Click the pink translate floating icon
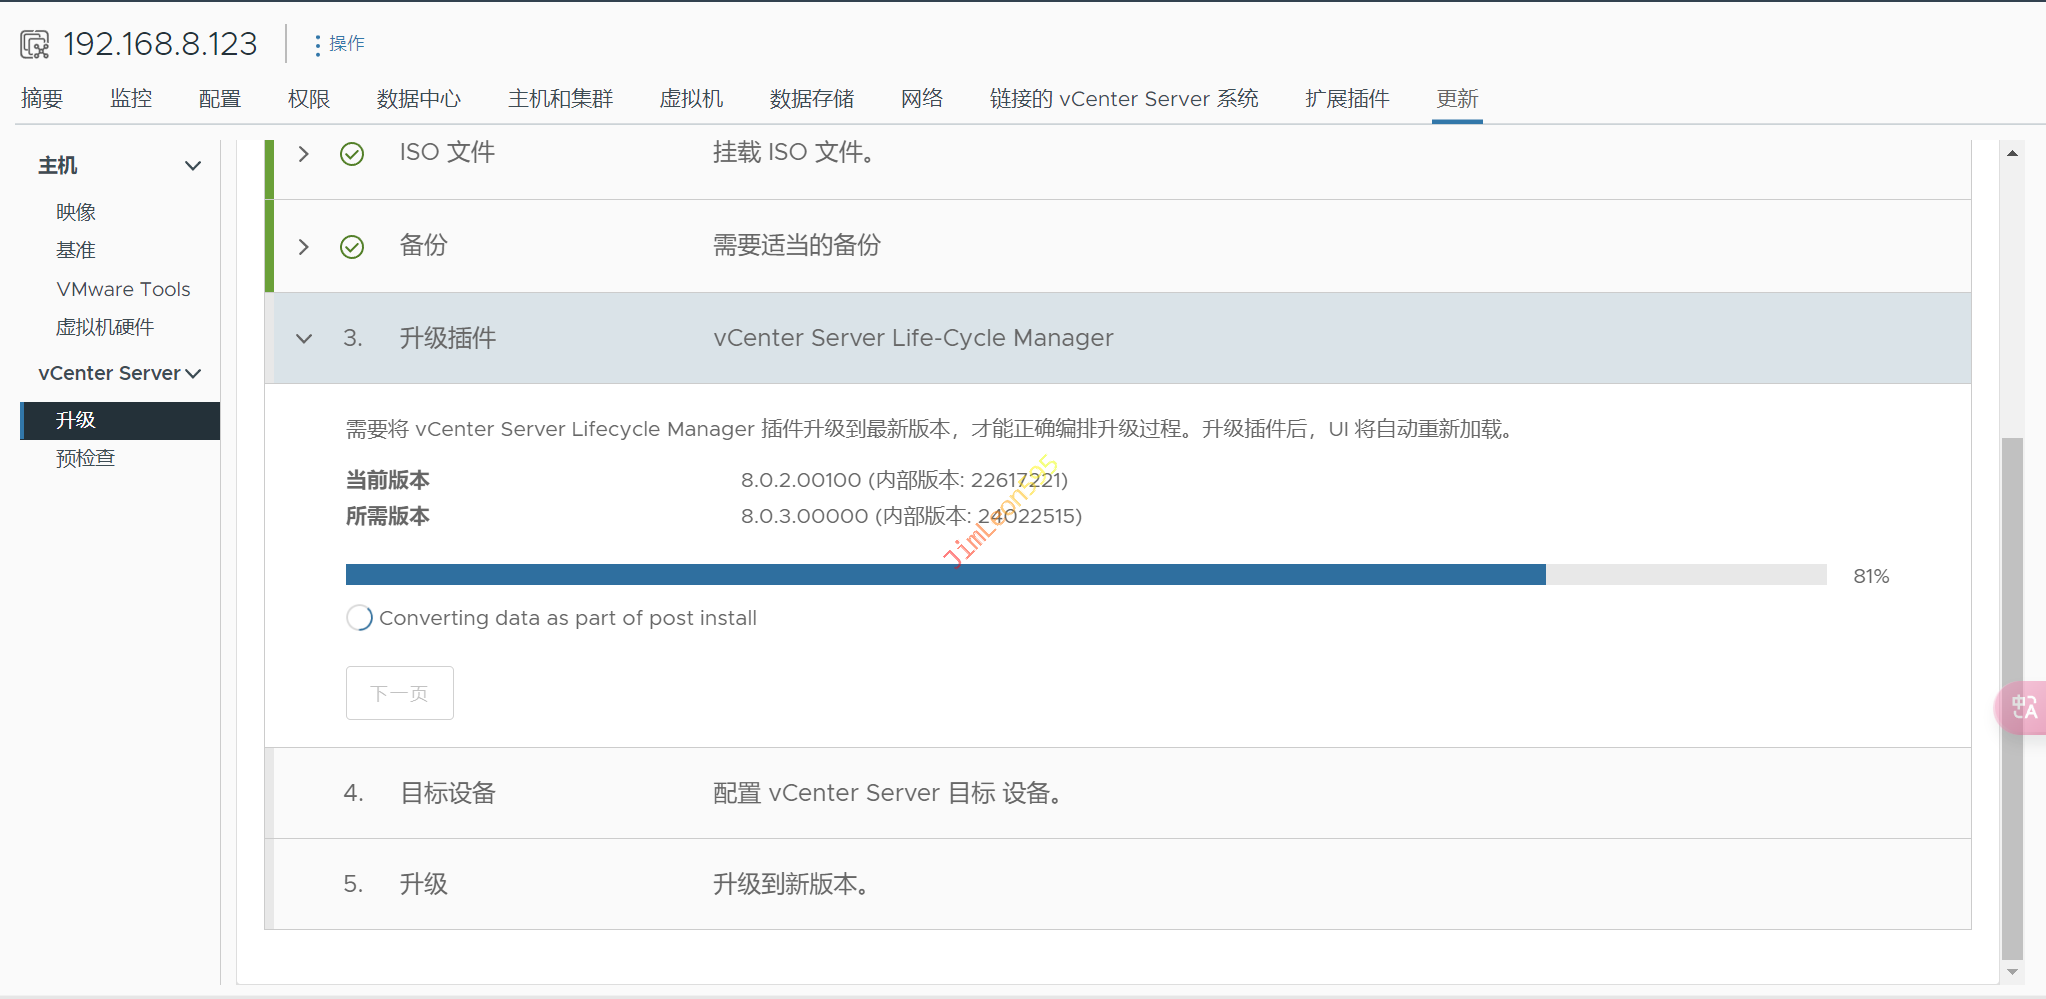The image size is (2046, 999). (2023, 708)
